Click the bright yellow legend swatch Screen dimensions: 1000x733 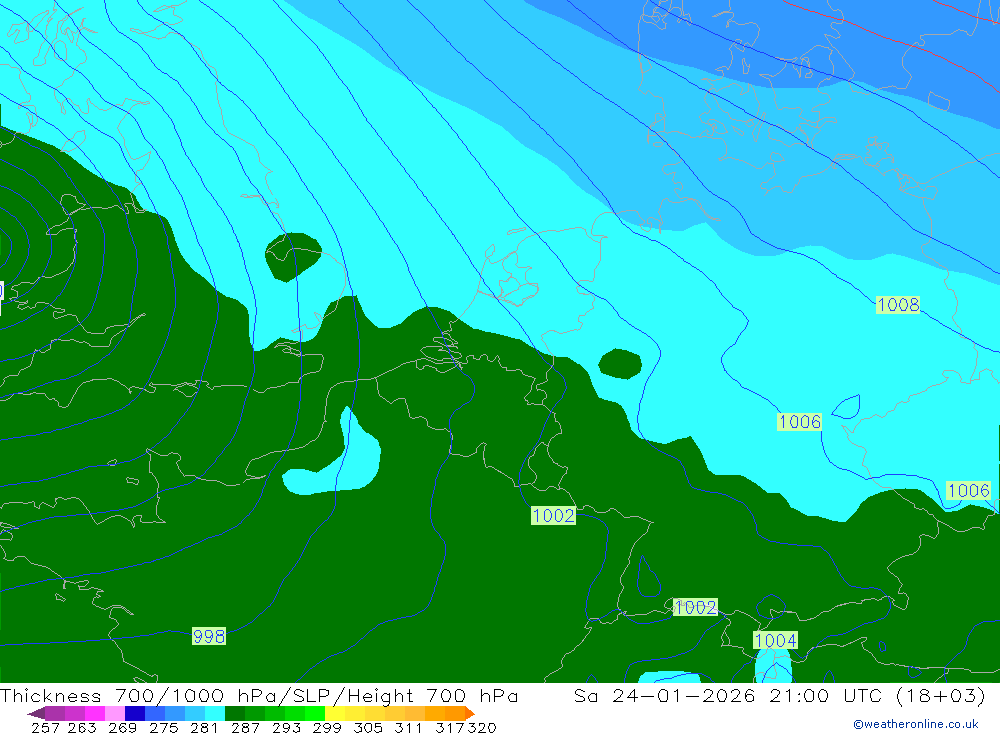pyautogui.click(x=335, y=713)
